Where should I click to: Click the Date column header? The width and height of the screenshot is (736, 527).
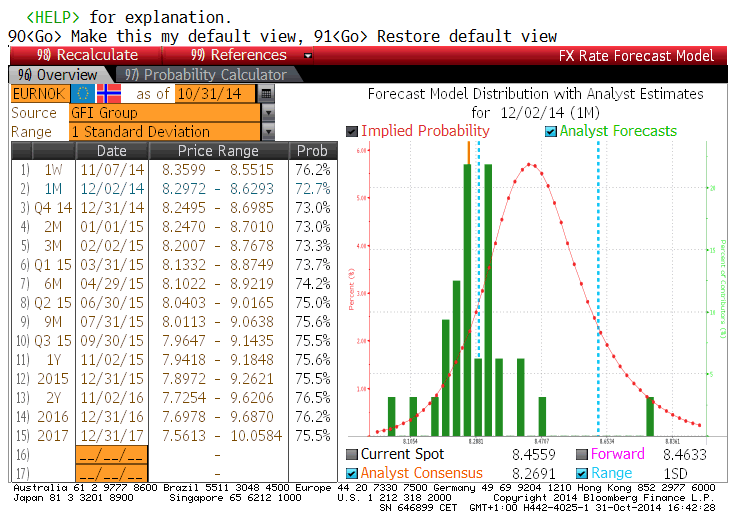pyautogui.click(x=112, y=151)
